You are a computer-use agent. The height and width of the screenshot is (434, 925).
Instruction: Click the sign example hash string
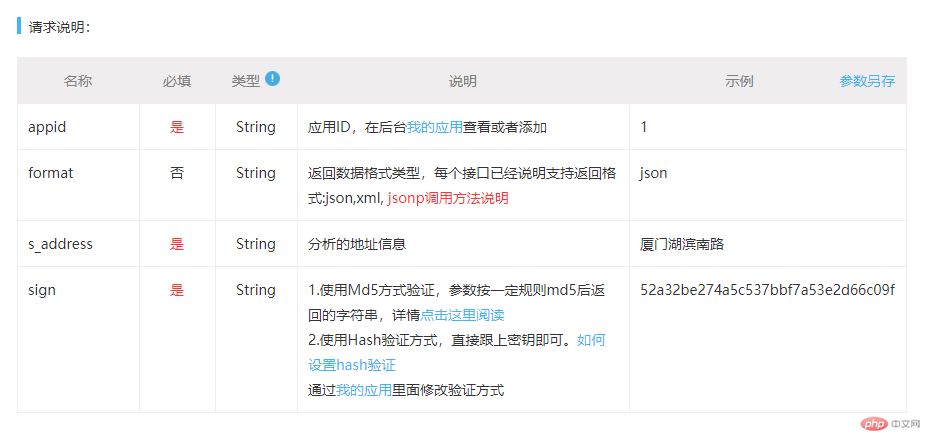(x=767, y=290)
